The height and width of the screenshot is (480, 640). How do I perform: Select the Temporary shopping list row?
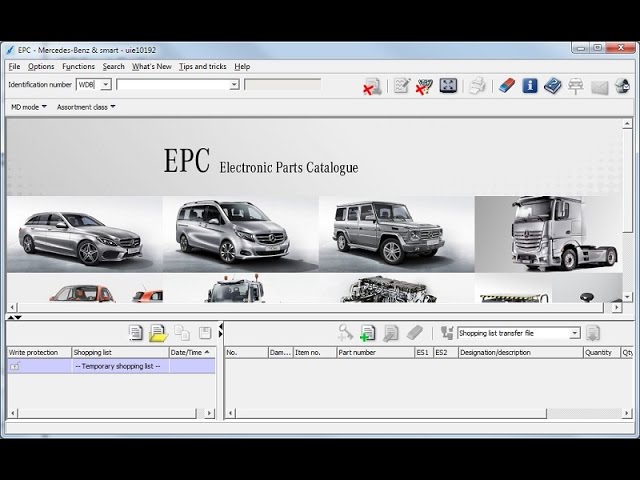[x=111, y=366]
